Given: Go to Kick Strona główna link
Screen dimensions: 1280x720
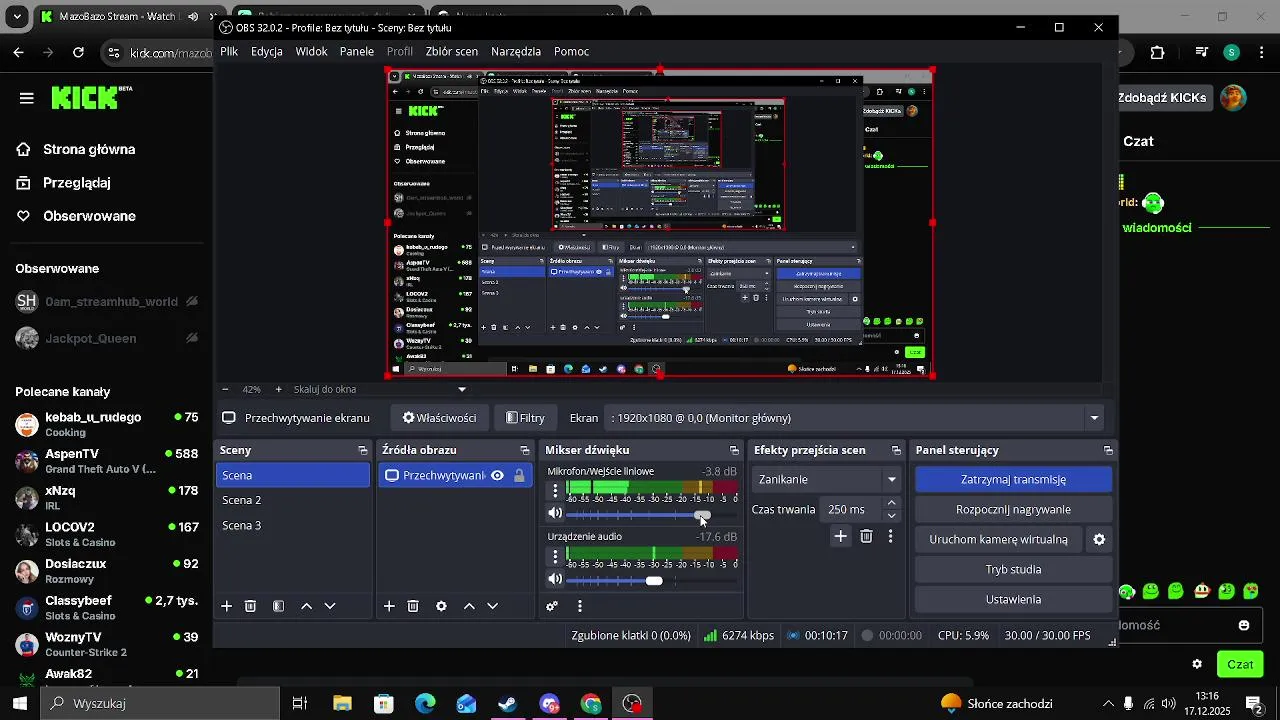Looking at the screenshot, I should pyautogui.click(x=76, y=150).
